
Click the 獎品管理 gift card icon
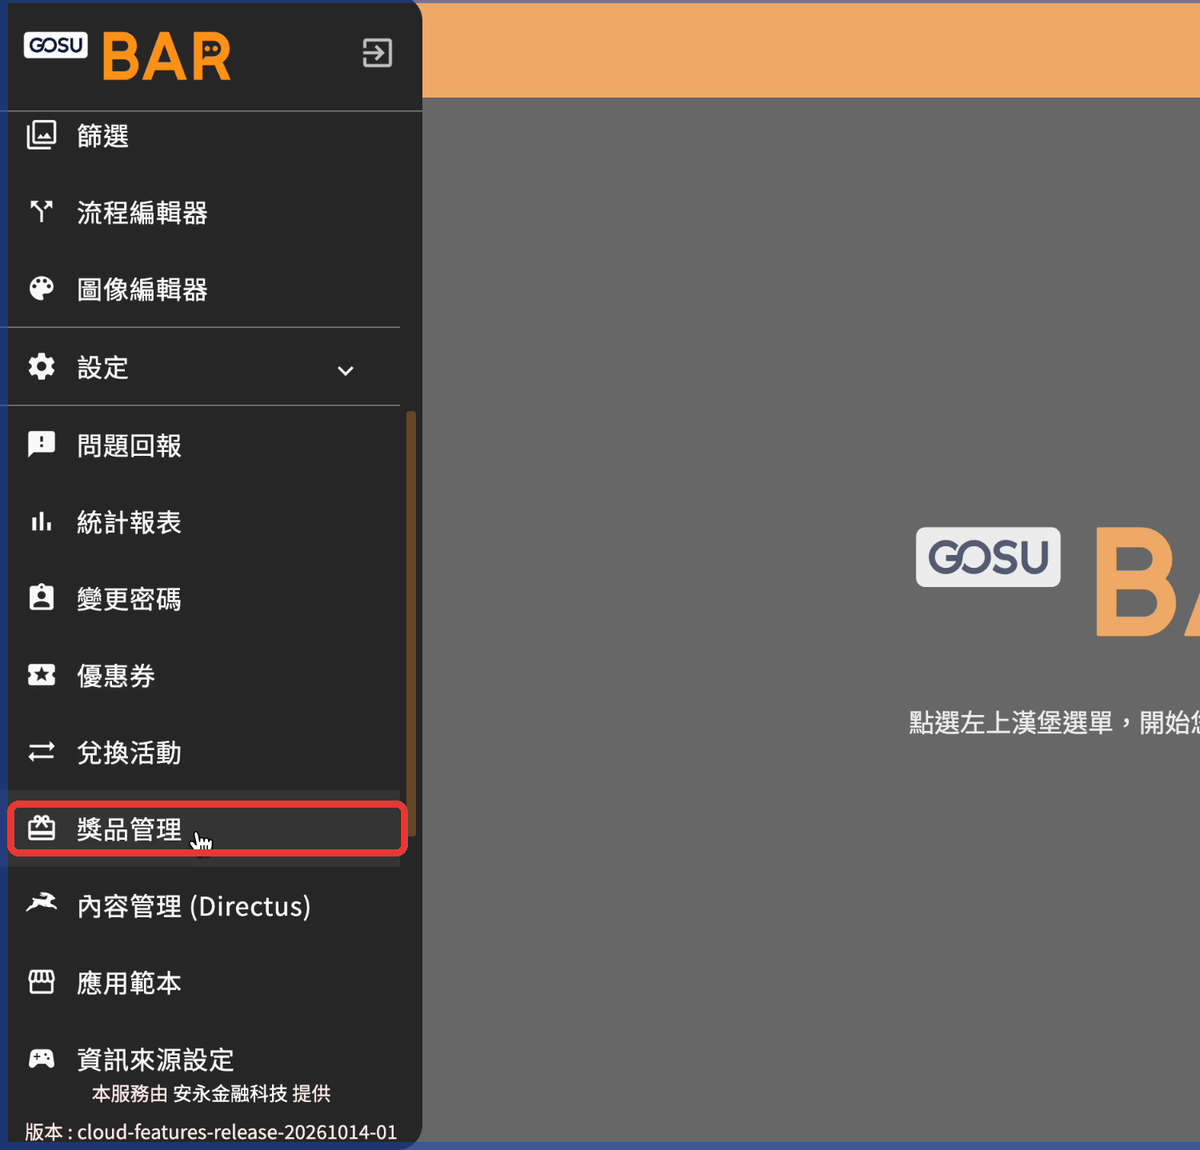tap(41, 828)
